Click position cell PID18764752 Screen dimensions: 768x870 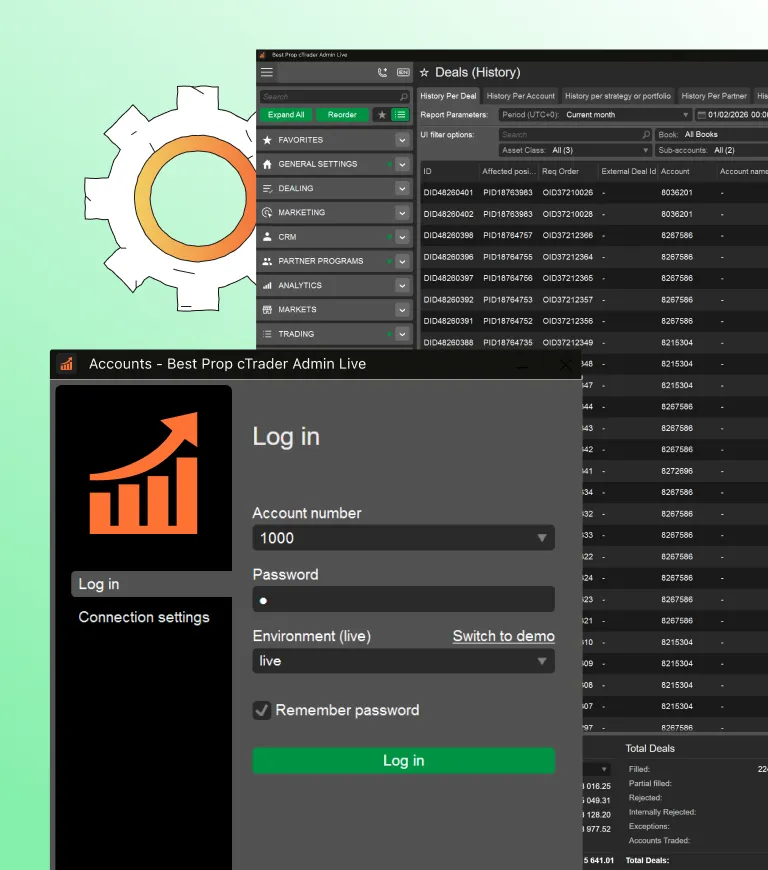coord(508,321)
